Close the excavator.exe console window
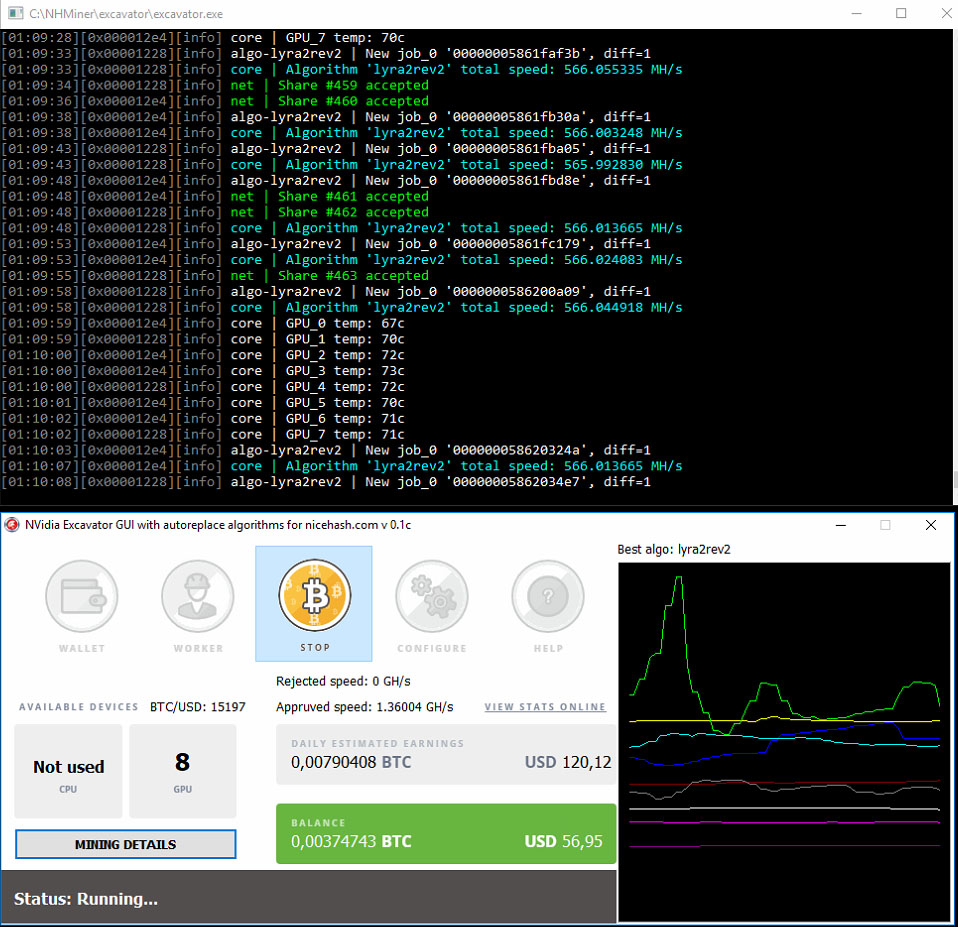 tap(946, 13)
